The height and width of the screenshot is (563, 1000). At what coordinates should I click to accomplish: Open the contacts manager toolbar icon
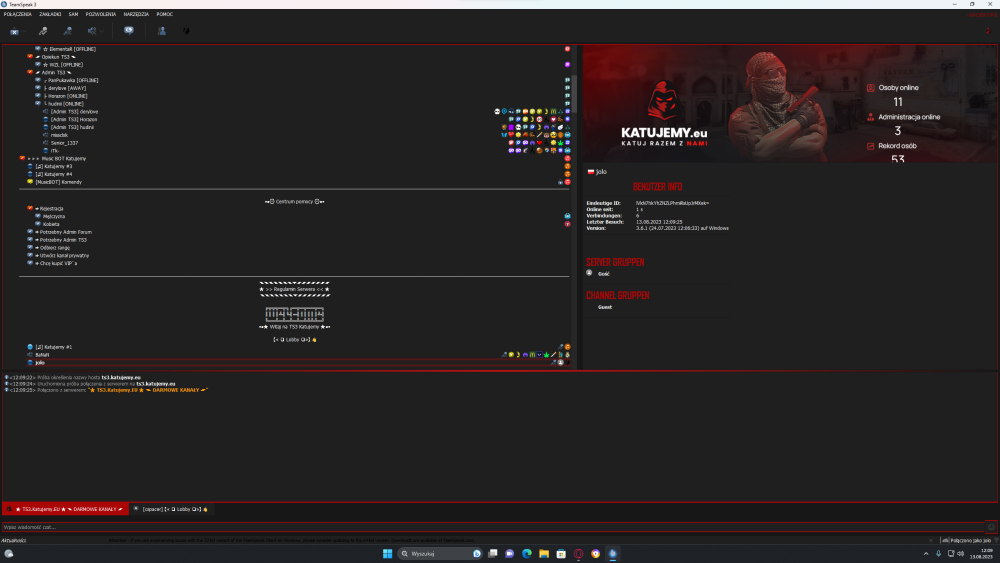point(162,31)
